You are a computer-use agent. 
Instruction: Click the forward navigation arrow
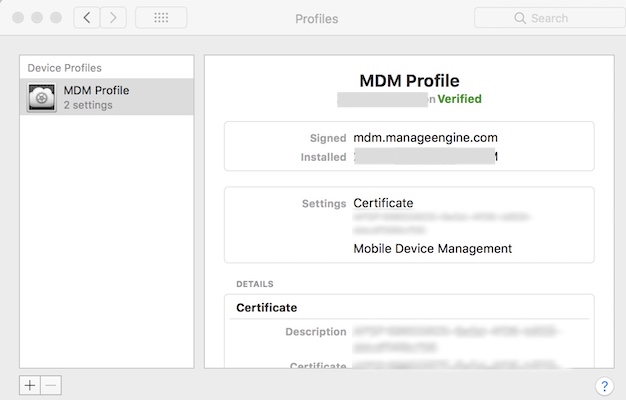113,18
